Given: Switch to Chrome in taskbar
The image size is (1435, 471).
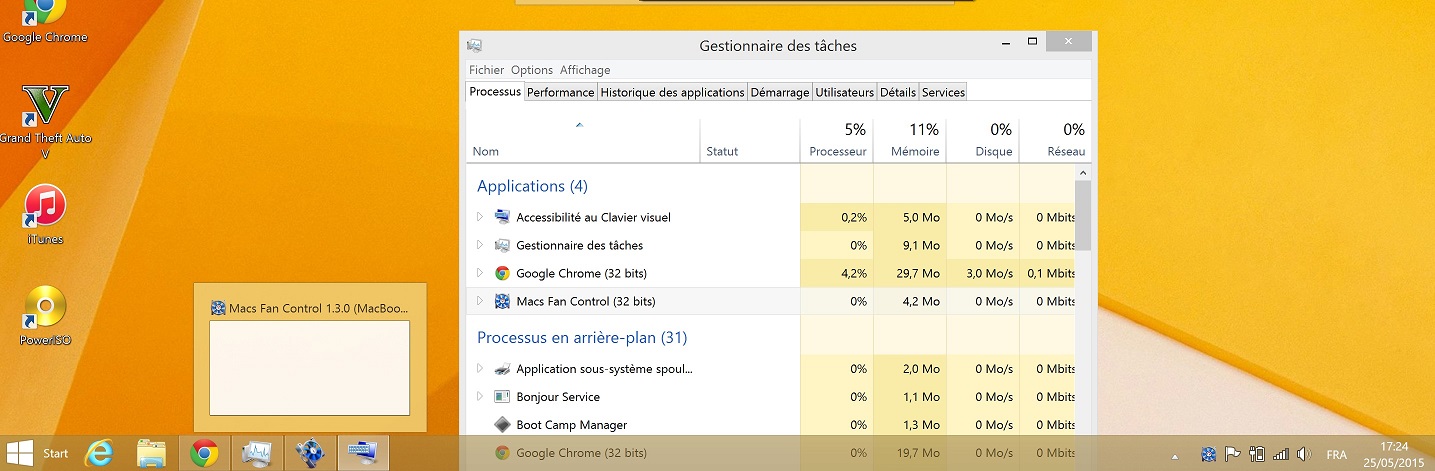Looking at the screenshot, I should click(205, 453).
